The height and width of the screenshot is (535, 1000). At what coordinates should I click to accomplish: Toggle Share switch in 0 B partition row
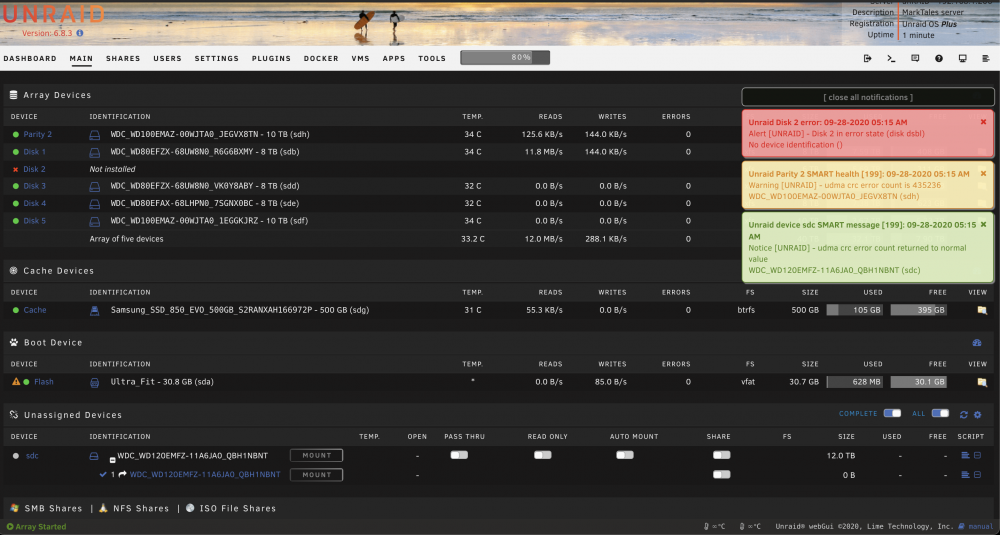[x=721, y=474]
